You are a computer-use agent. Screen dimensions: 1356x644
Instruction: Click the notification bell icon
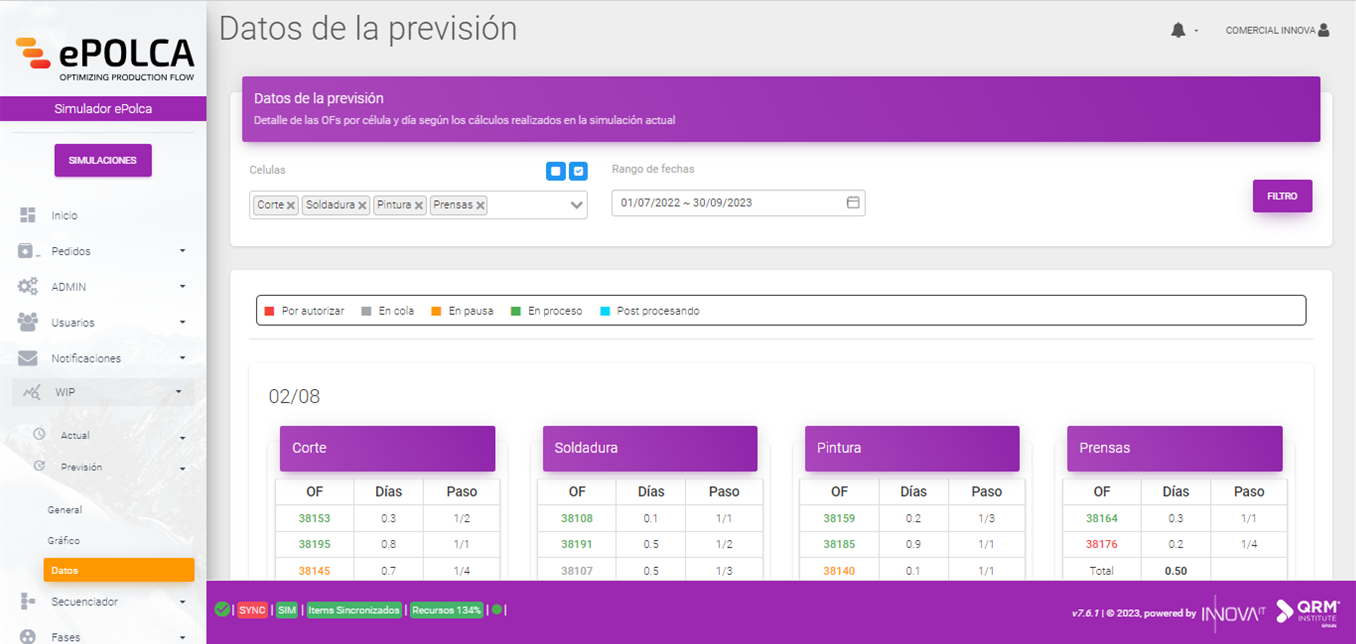click(x=1178, y=29)
